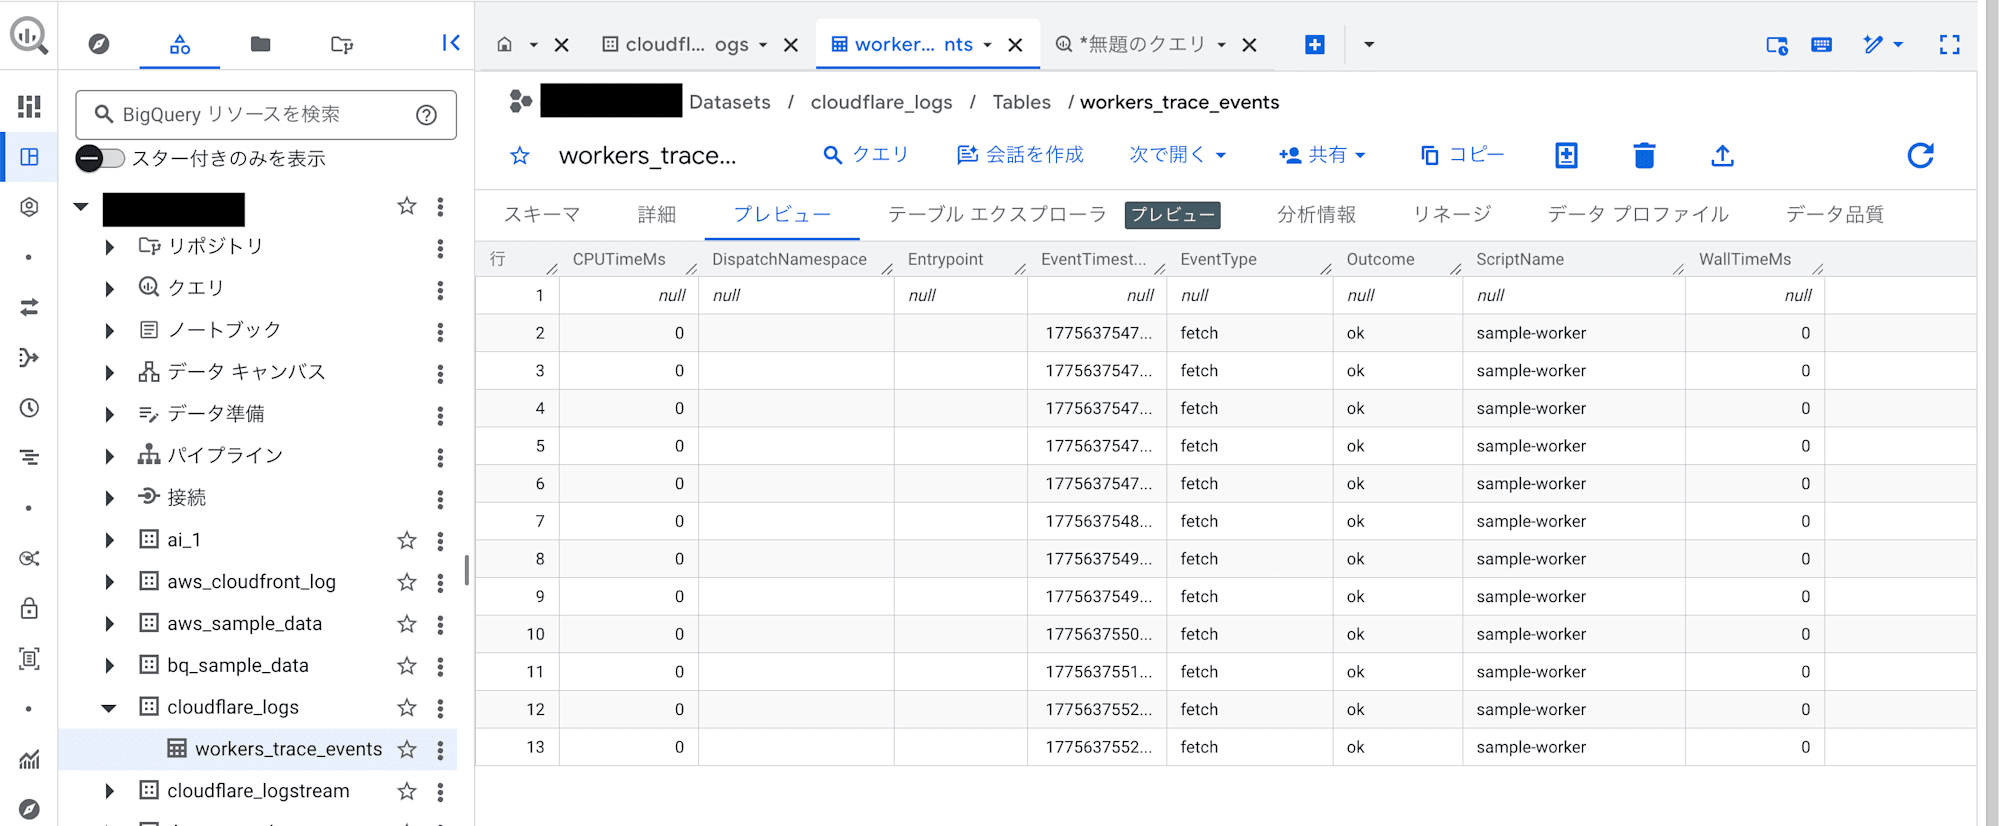
Task: Expand the データ キャンバス tree node
Action: (110, 373)
